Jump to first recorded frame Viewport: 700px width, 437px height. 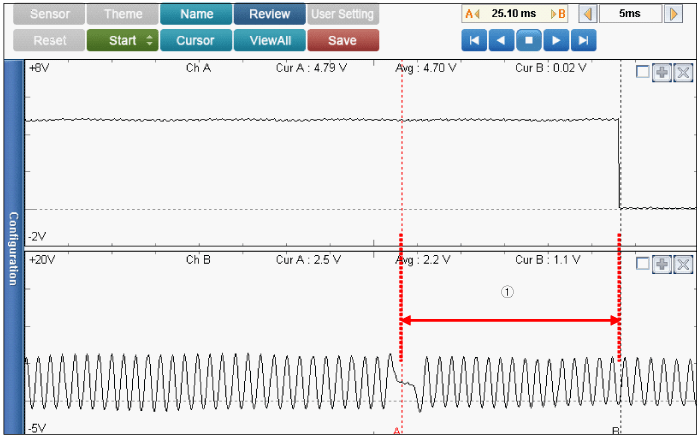click(x=474, y=41)
